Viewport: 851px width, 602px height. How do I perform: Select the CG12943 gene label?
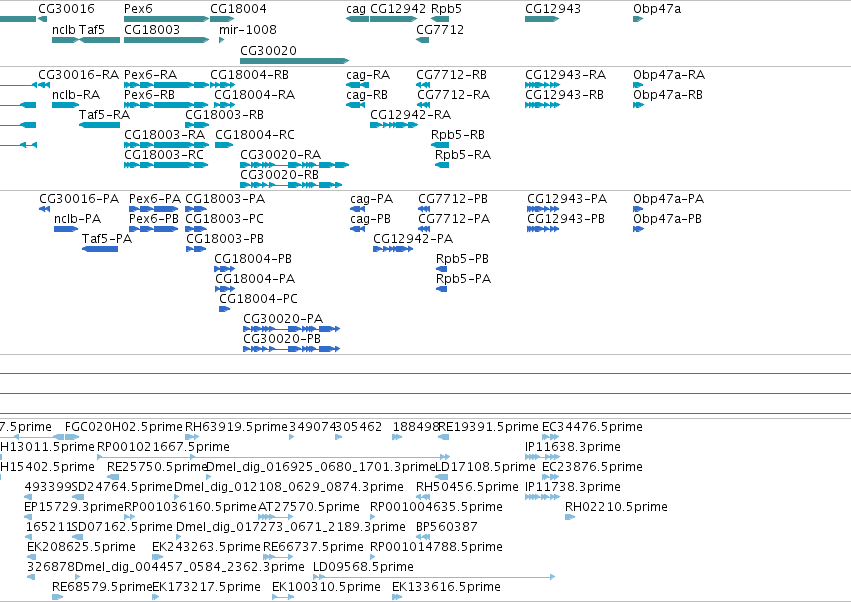pos(552,9)
